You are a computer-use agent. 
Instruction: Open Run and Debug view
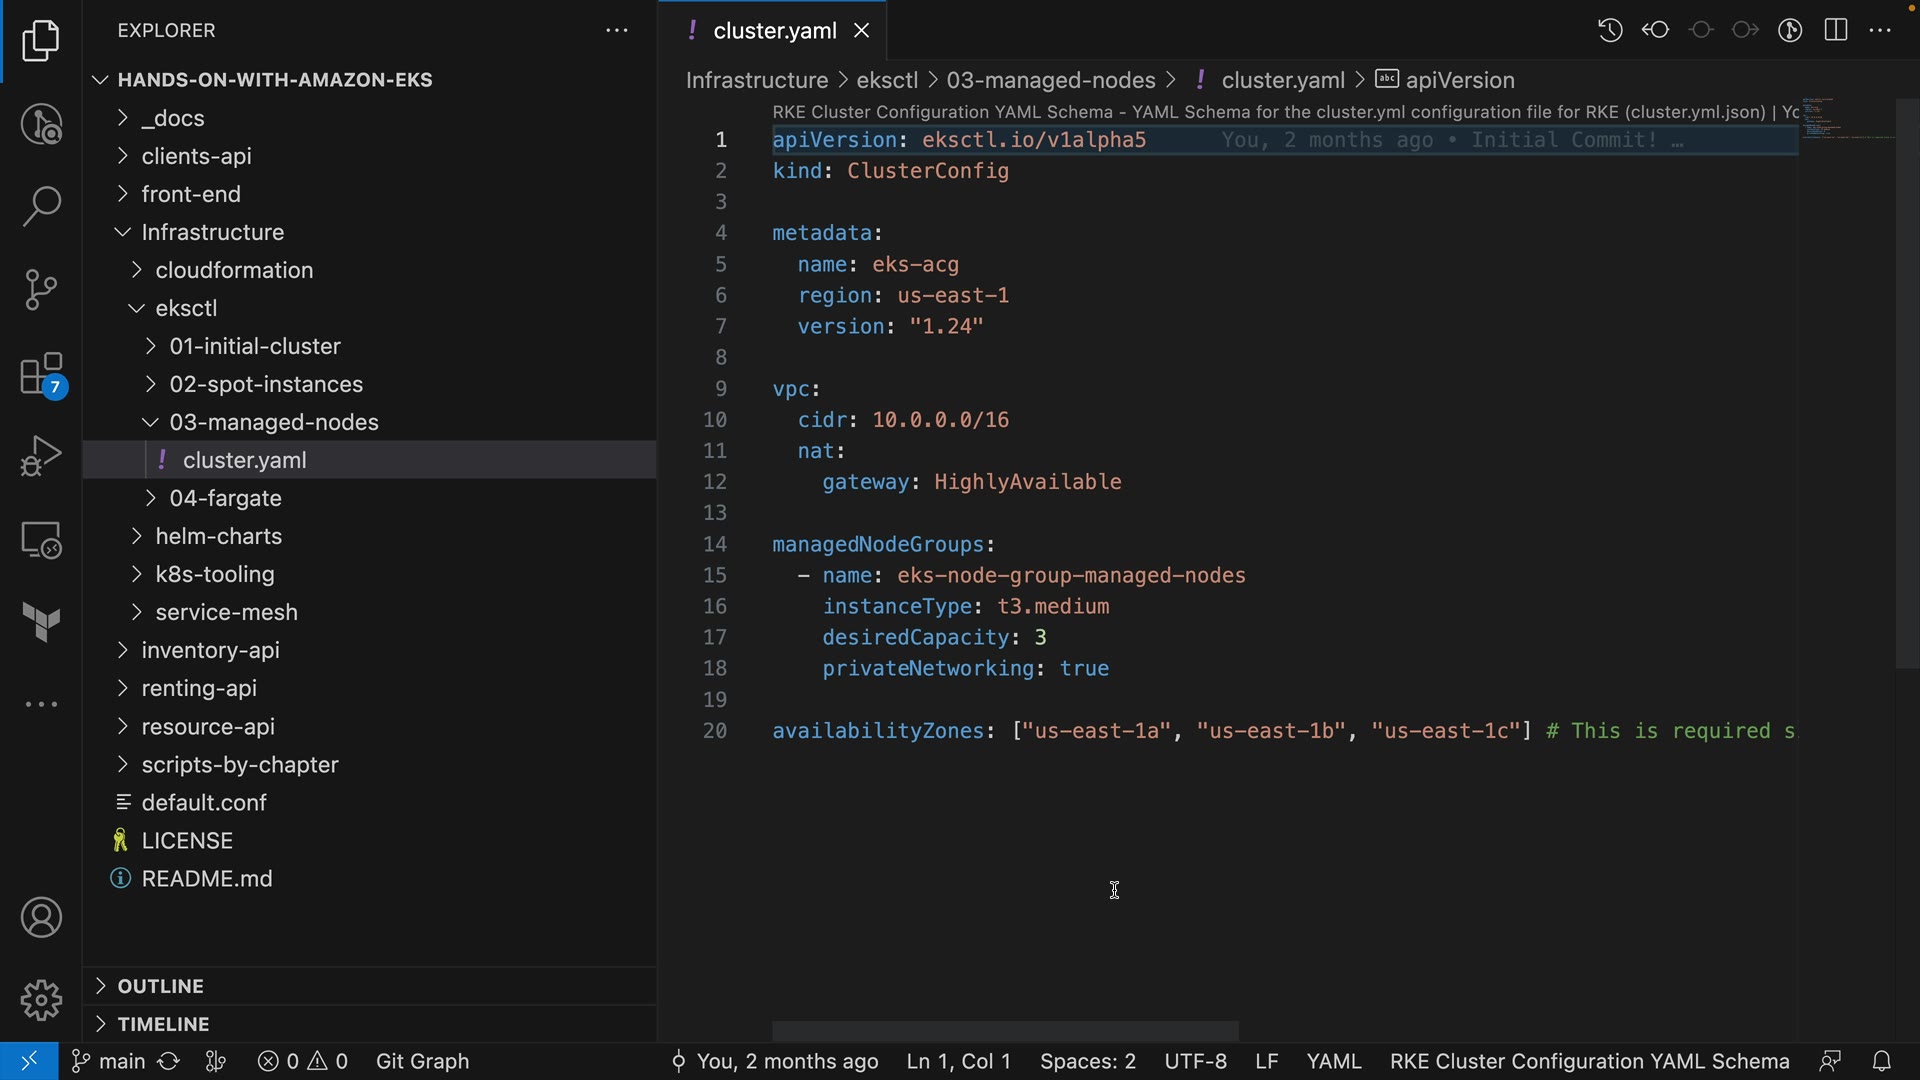point(41,456)
